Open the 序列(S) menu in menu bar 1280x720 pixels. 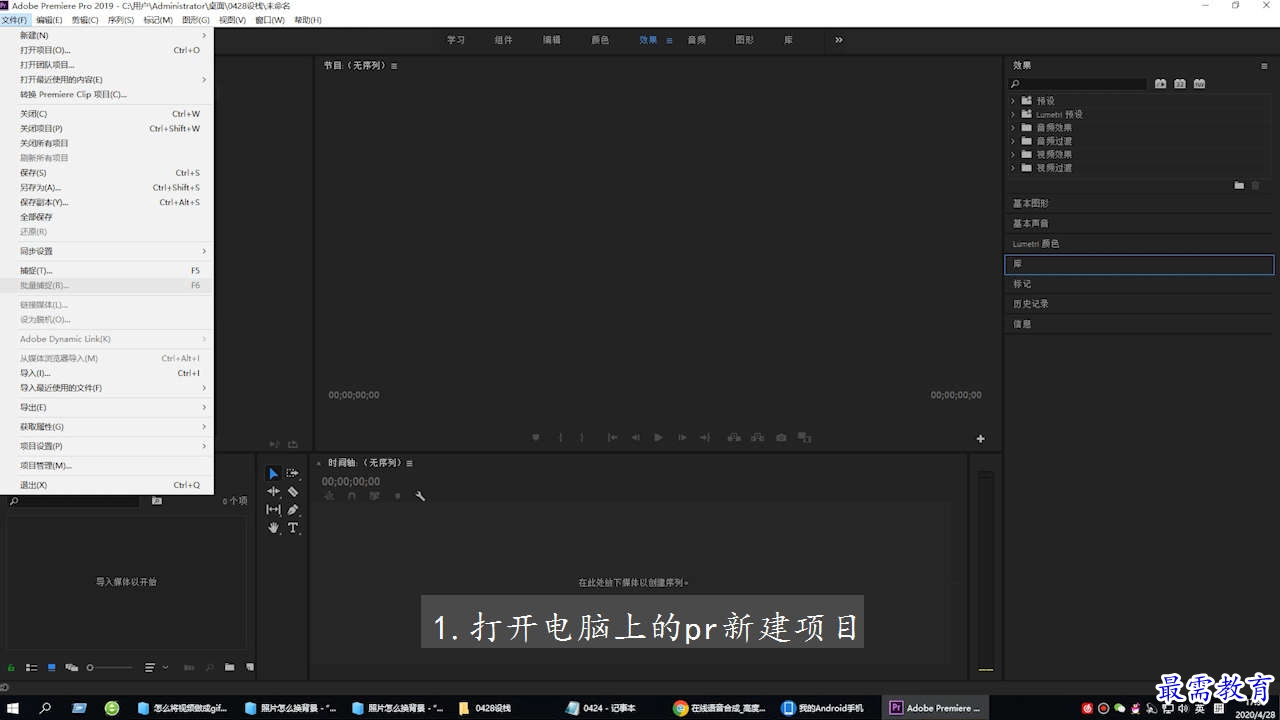pyautogui.click(x=121, y=20)
